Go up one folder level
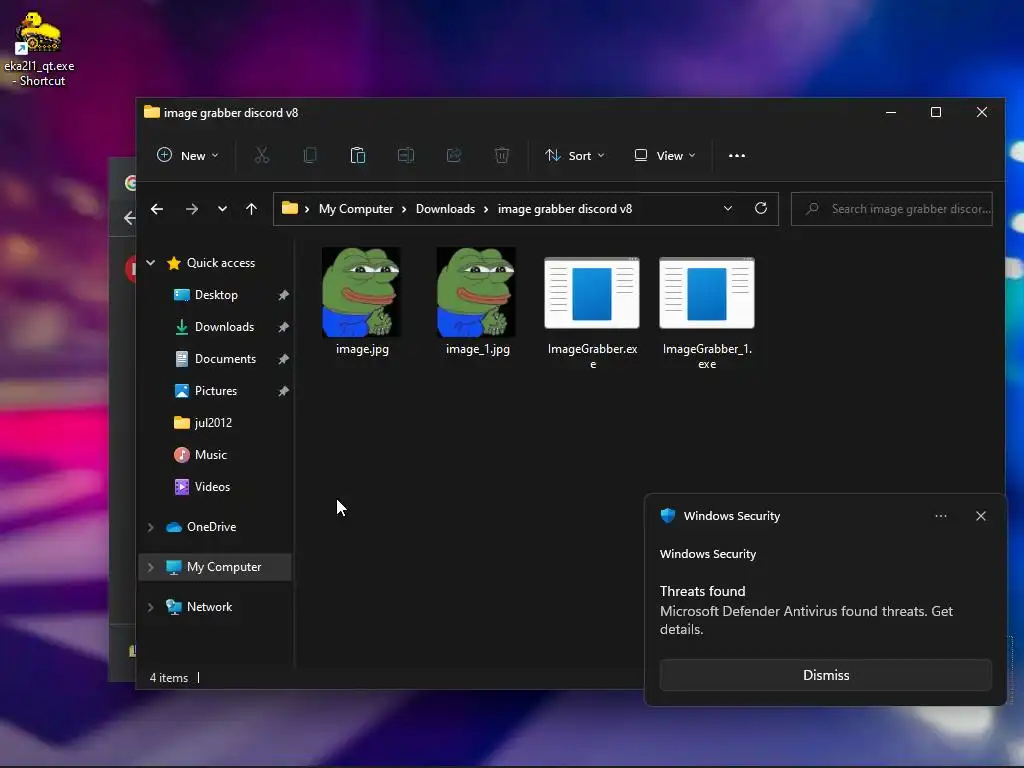 pos(251,209)
